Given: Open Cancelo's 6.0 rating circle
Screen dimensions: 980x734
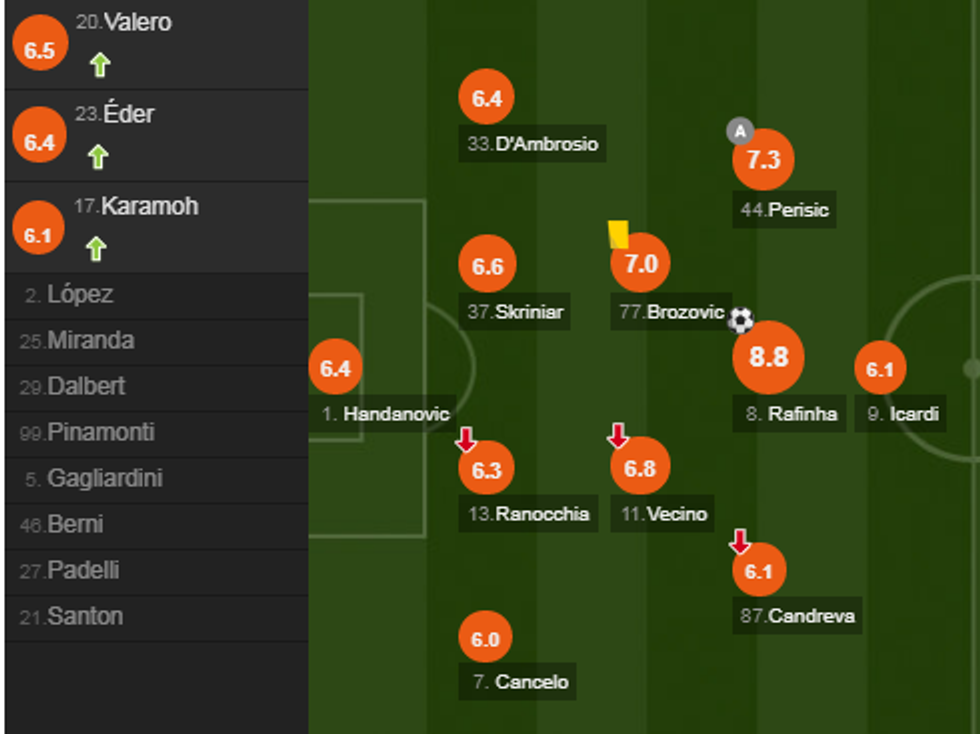Looking at the screenshot, I should pos(485,639).
